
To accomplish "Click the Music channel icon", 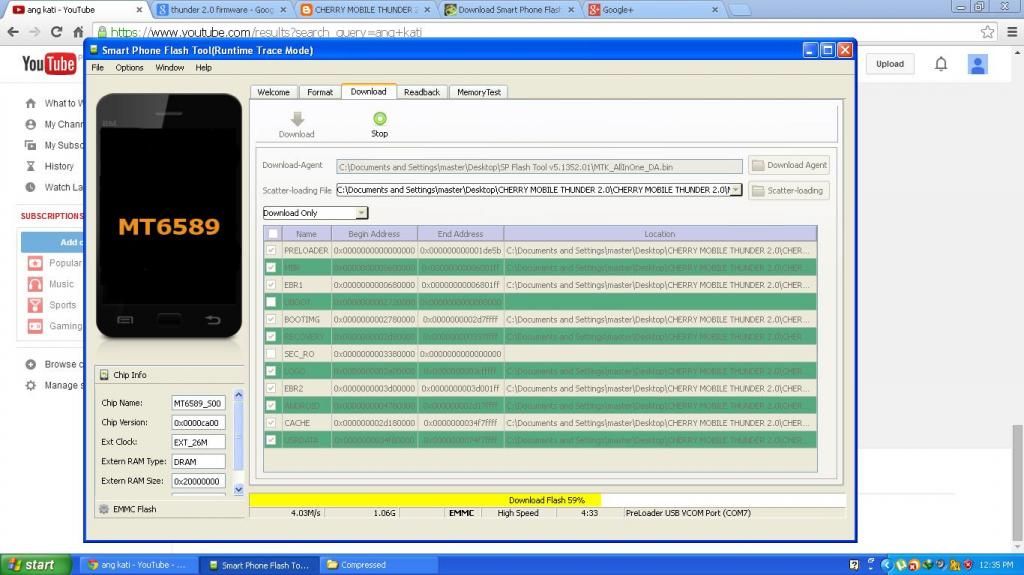I will (35, 284).
